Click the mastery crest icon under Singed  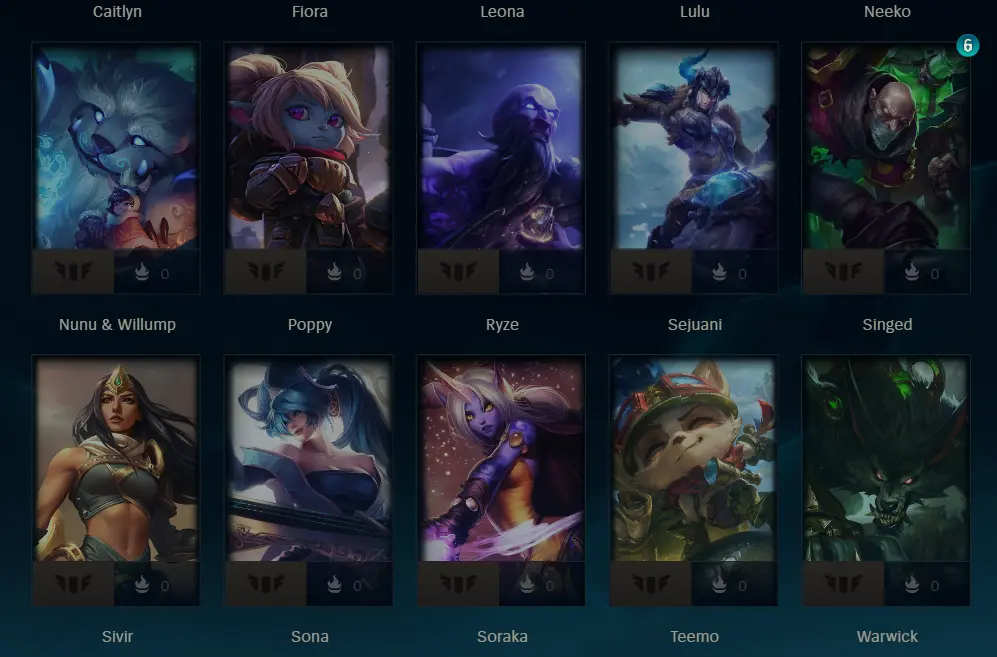(x=844, y=271)
